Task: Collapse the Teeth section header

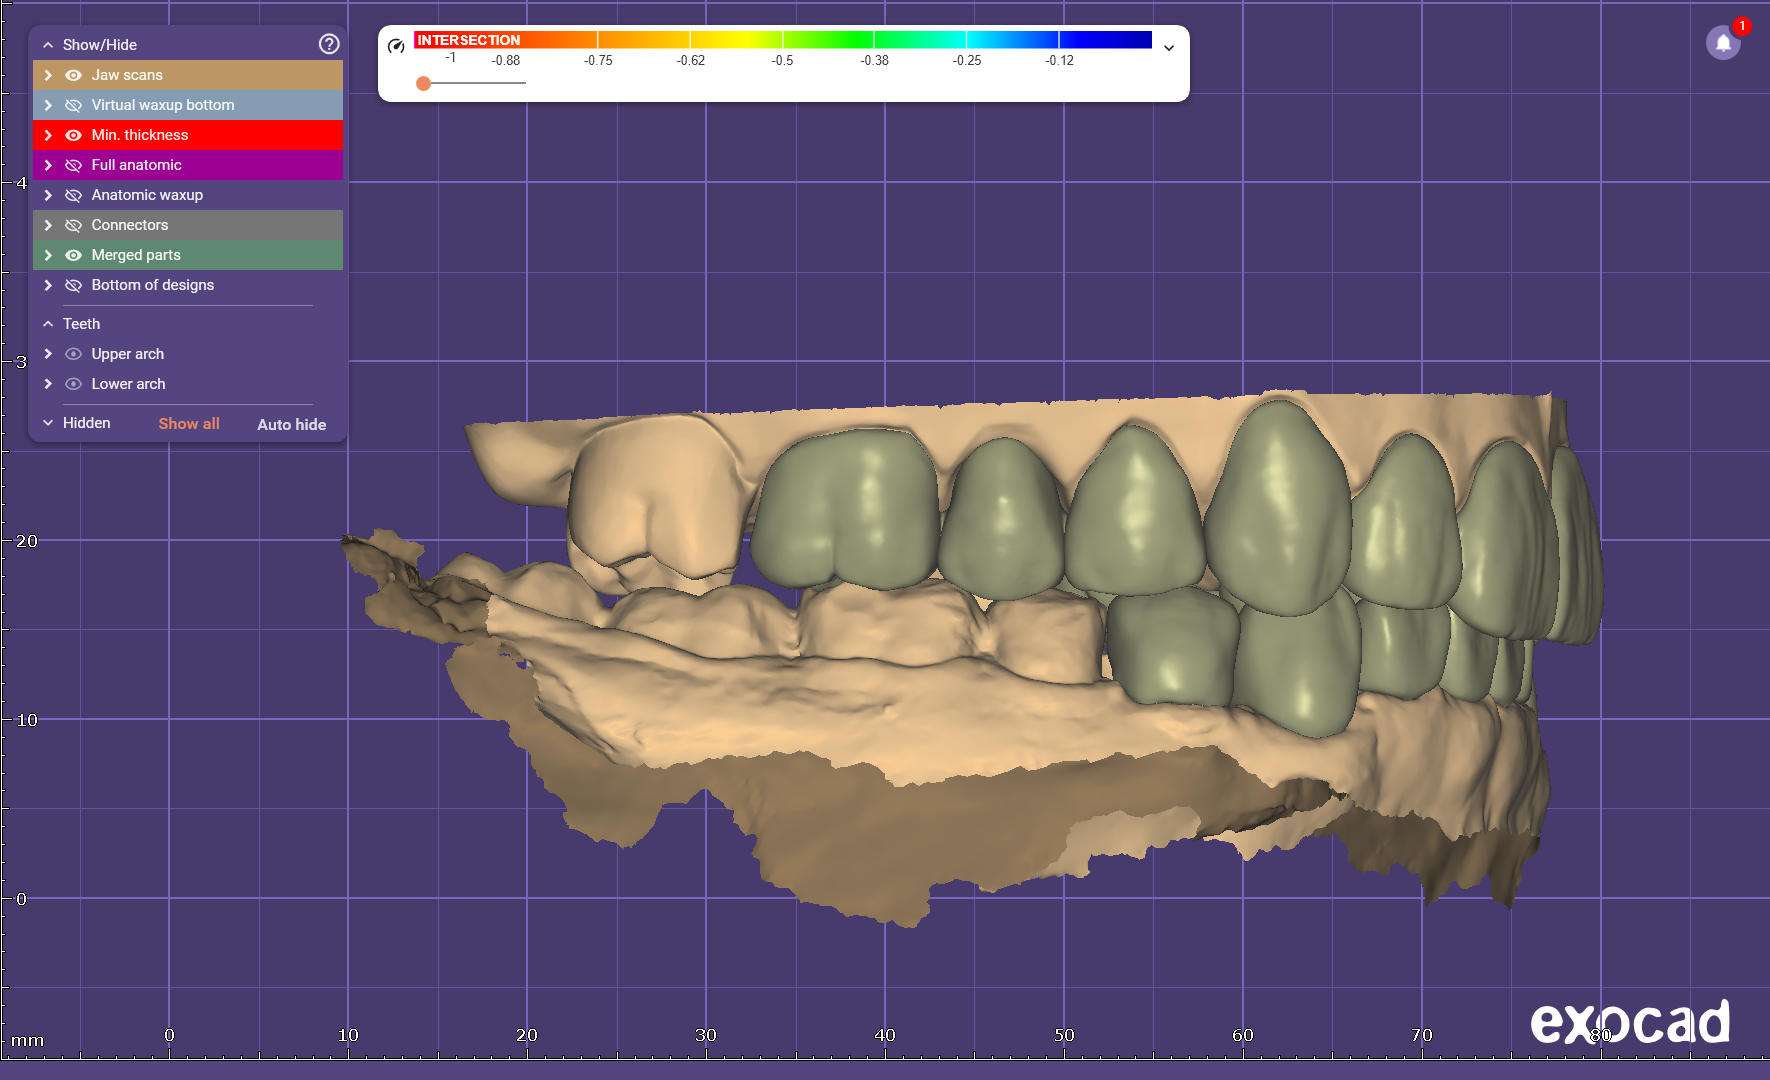Action: (x=48, y=324)
